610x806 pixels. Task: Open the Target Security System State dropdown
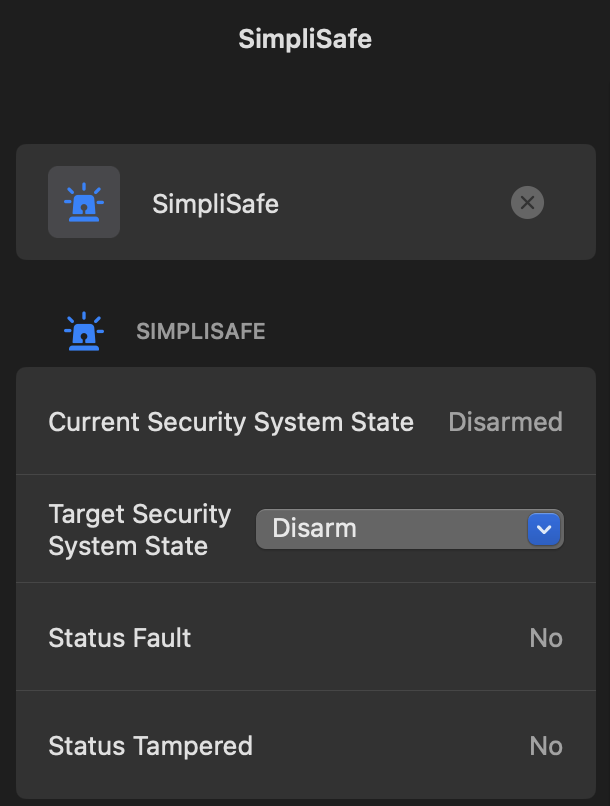coord(409,528)
